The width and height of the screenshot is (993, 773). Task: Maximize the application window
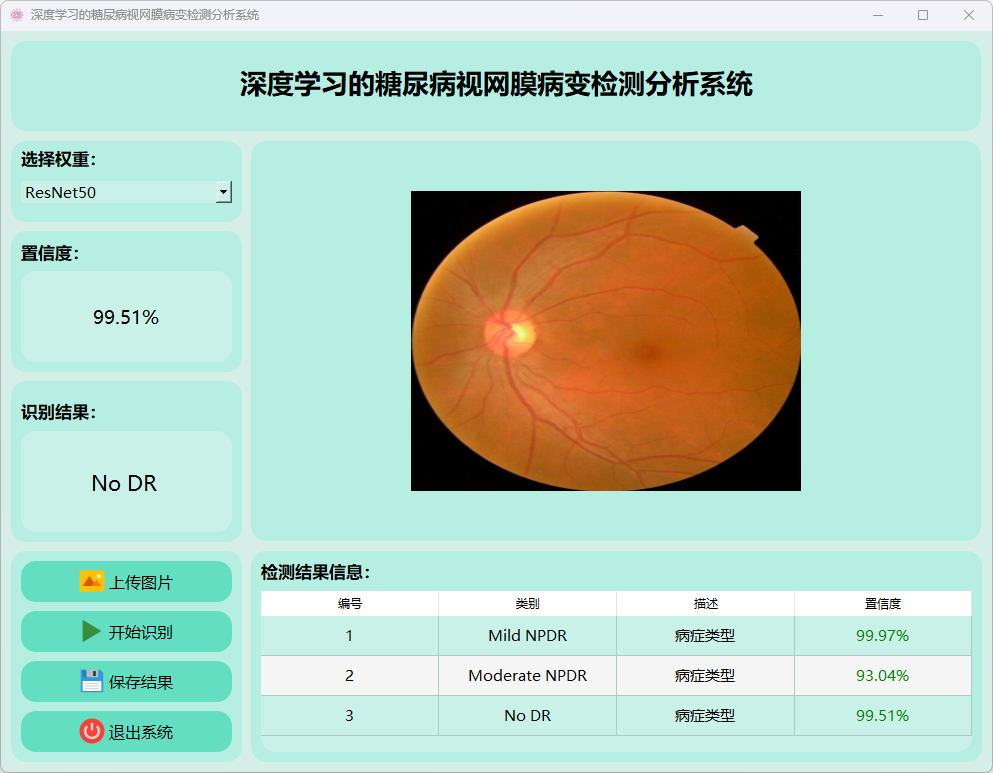coord(922,15)
